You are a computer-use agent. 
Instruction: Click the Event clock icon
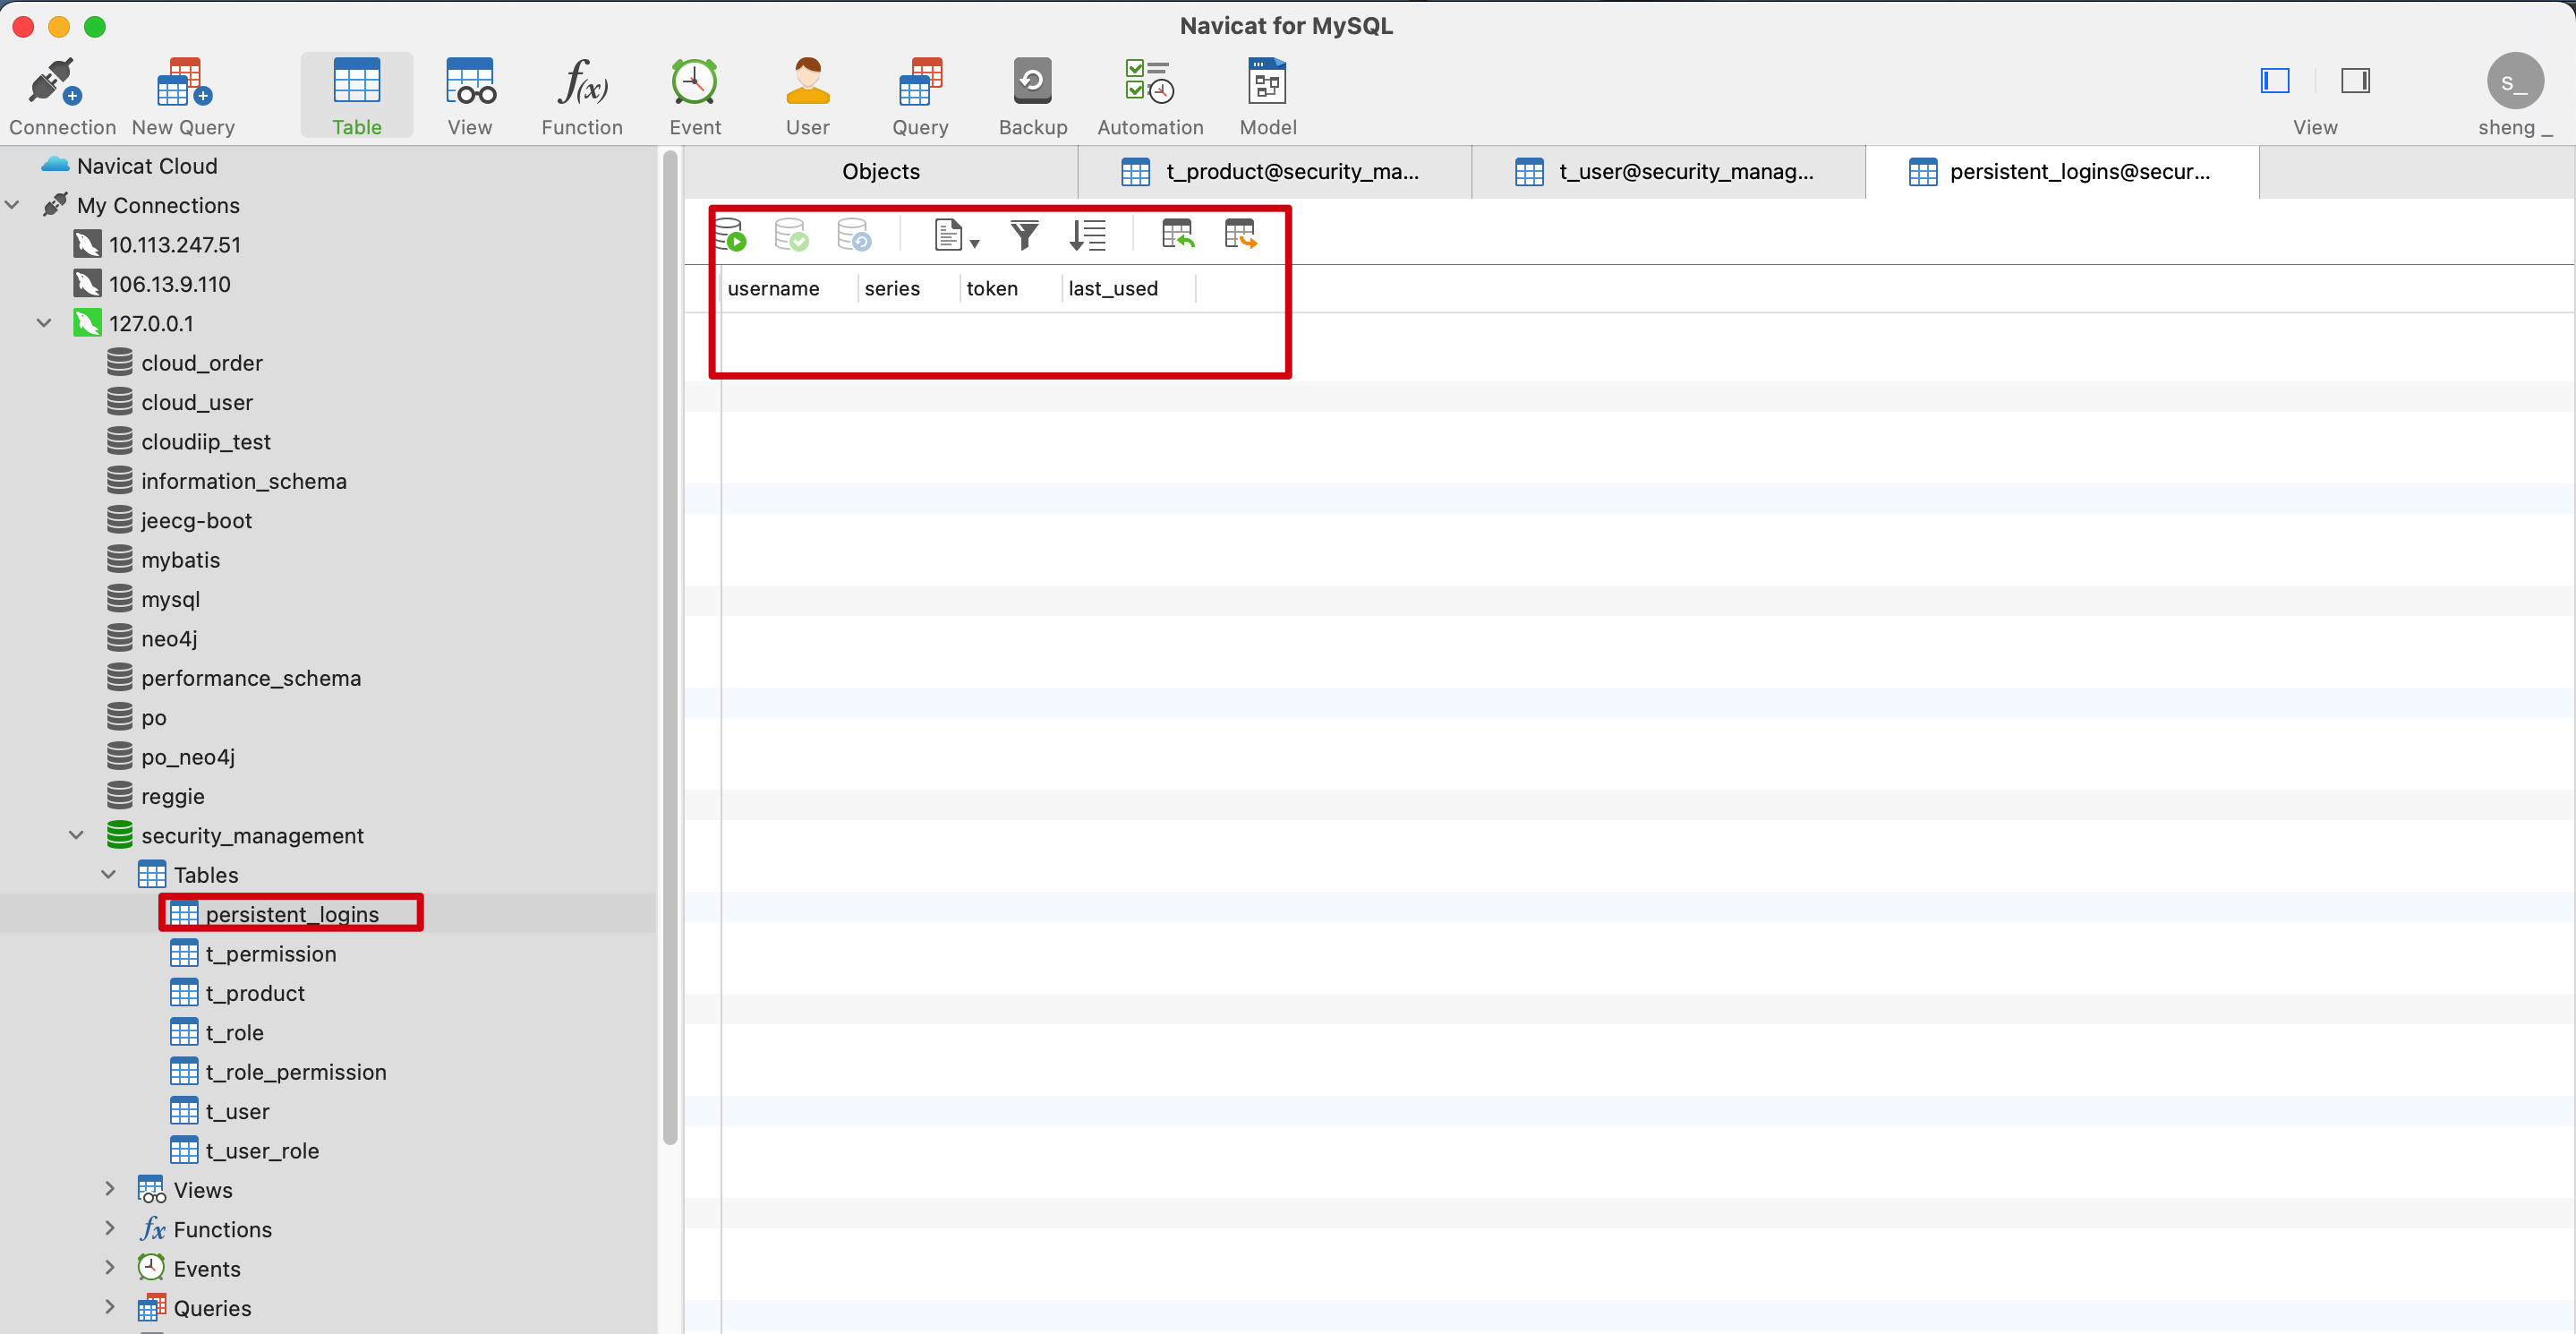point(694,83)
